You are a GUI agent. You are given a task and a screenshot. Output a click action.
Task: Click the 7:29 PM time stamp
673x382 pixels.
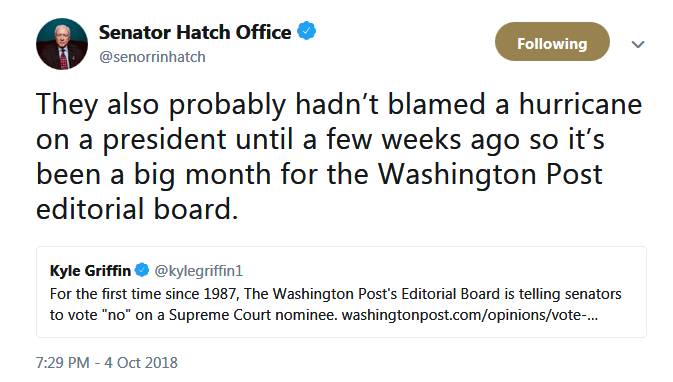pyautogui.click(x=63, y=363)
